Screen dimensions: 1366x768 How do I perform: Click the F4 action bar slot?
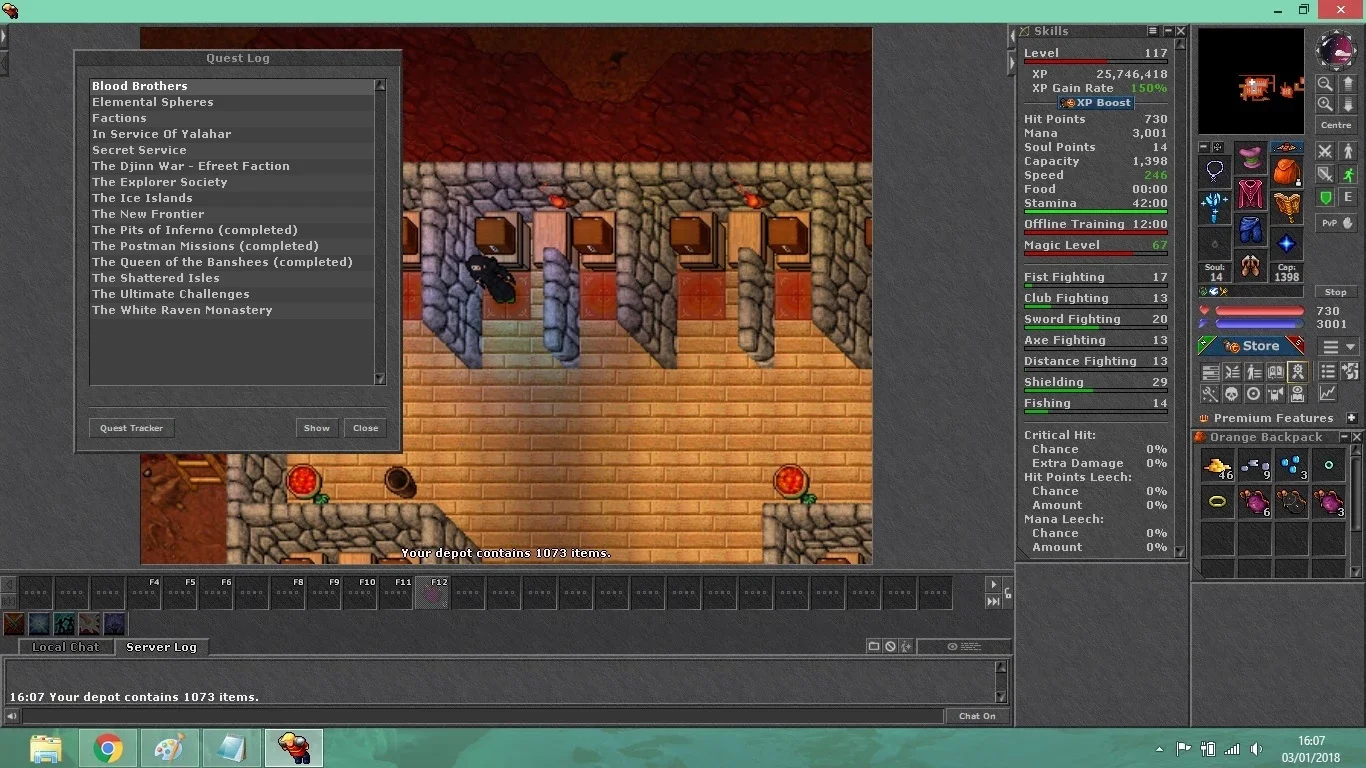click(x=144, y=593)
